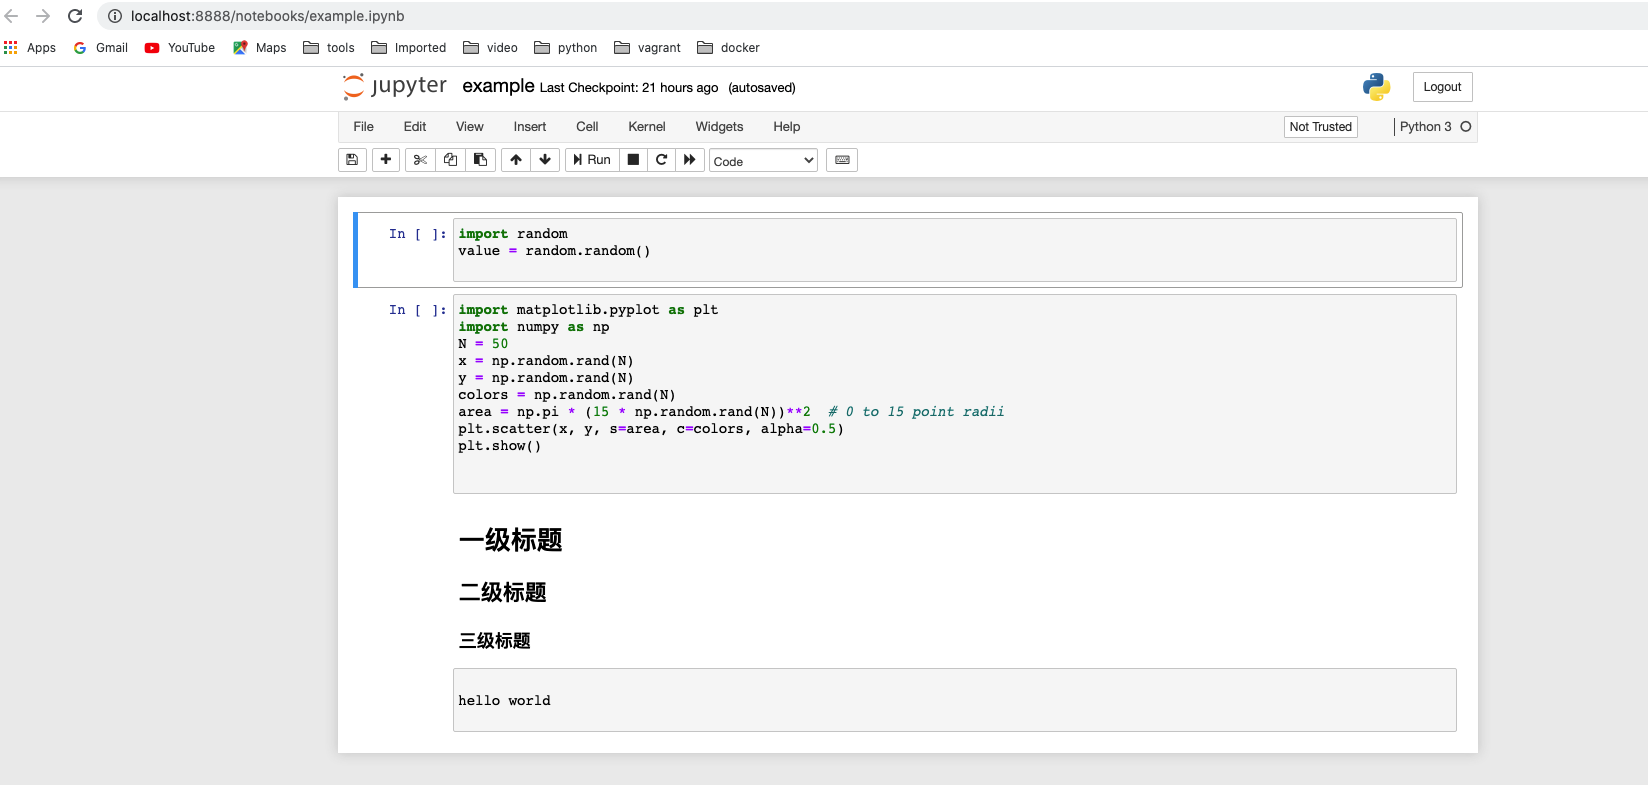
Task: Click the (autosaved) status text
Action: pos(762,88)
